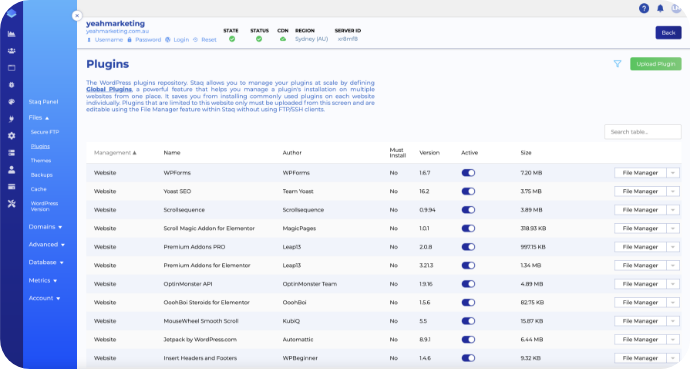The width and height of the screenshot is (690, 369).
Task: Open the palette sidebar icon
Action: tap(11, 102)
